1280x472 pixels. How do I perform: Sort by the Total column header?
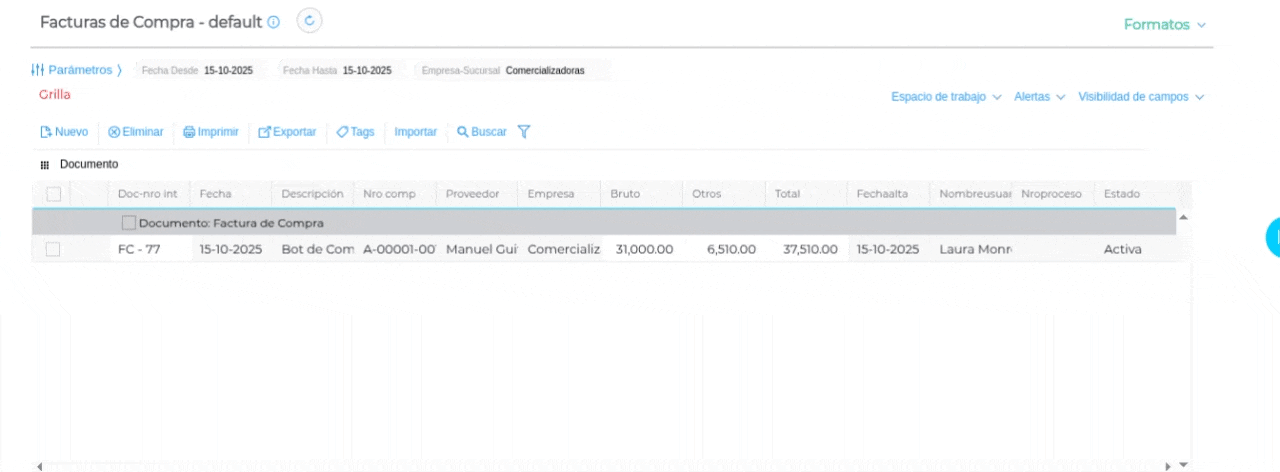tap(787, 194)
